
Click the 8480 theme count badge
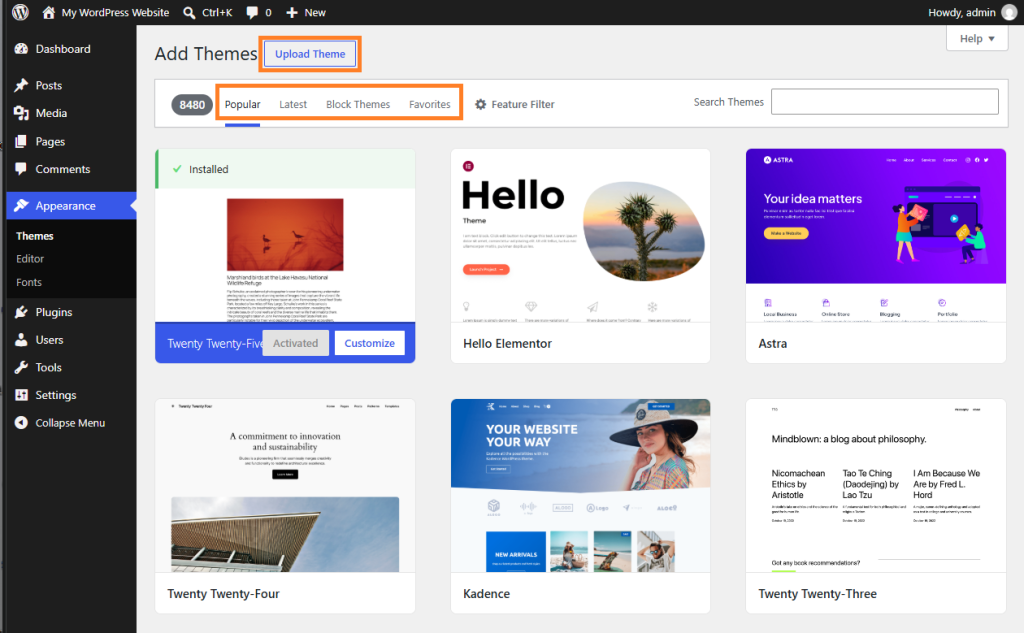click(192, 105)
